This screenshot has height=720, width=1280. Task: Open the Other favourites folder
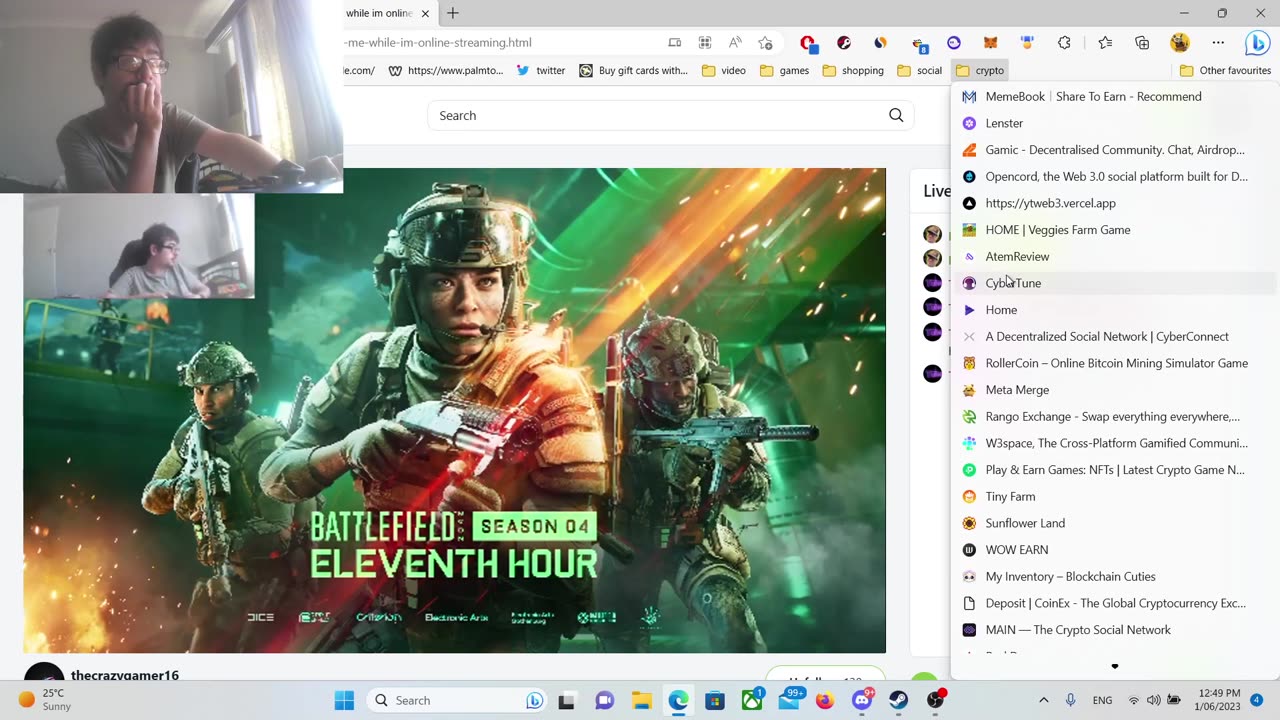[1225, 70]
